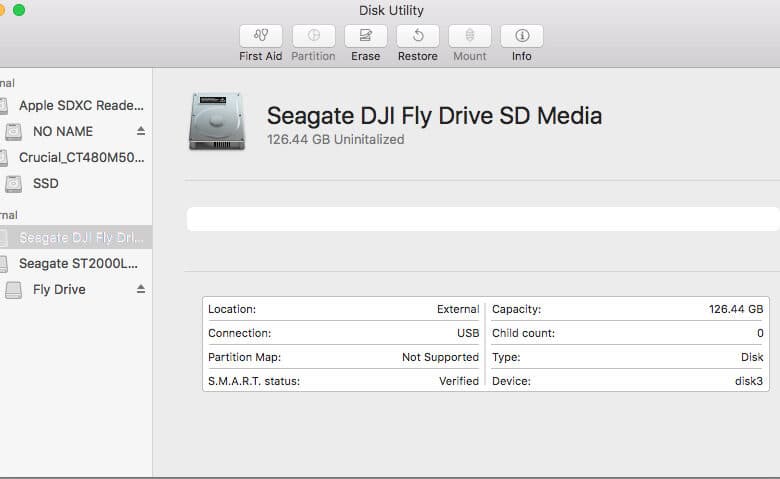Click the Mount toolbar button
The width and height of the screenshot is (780, 479).
click(470, 36)
